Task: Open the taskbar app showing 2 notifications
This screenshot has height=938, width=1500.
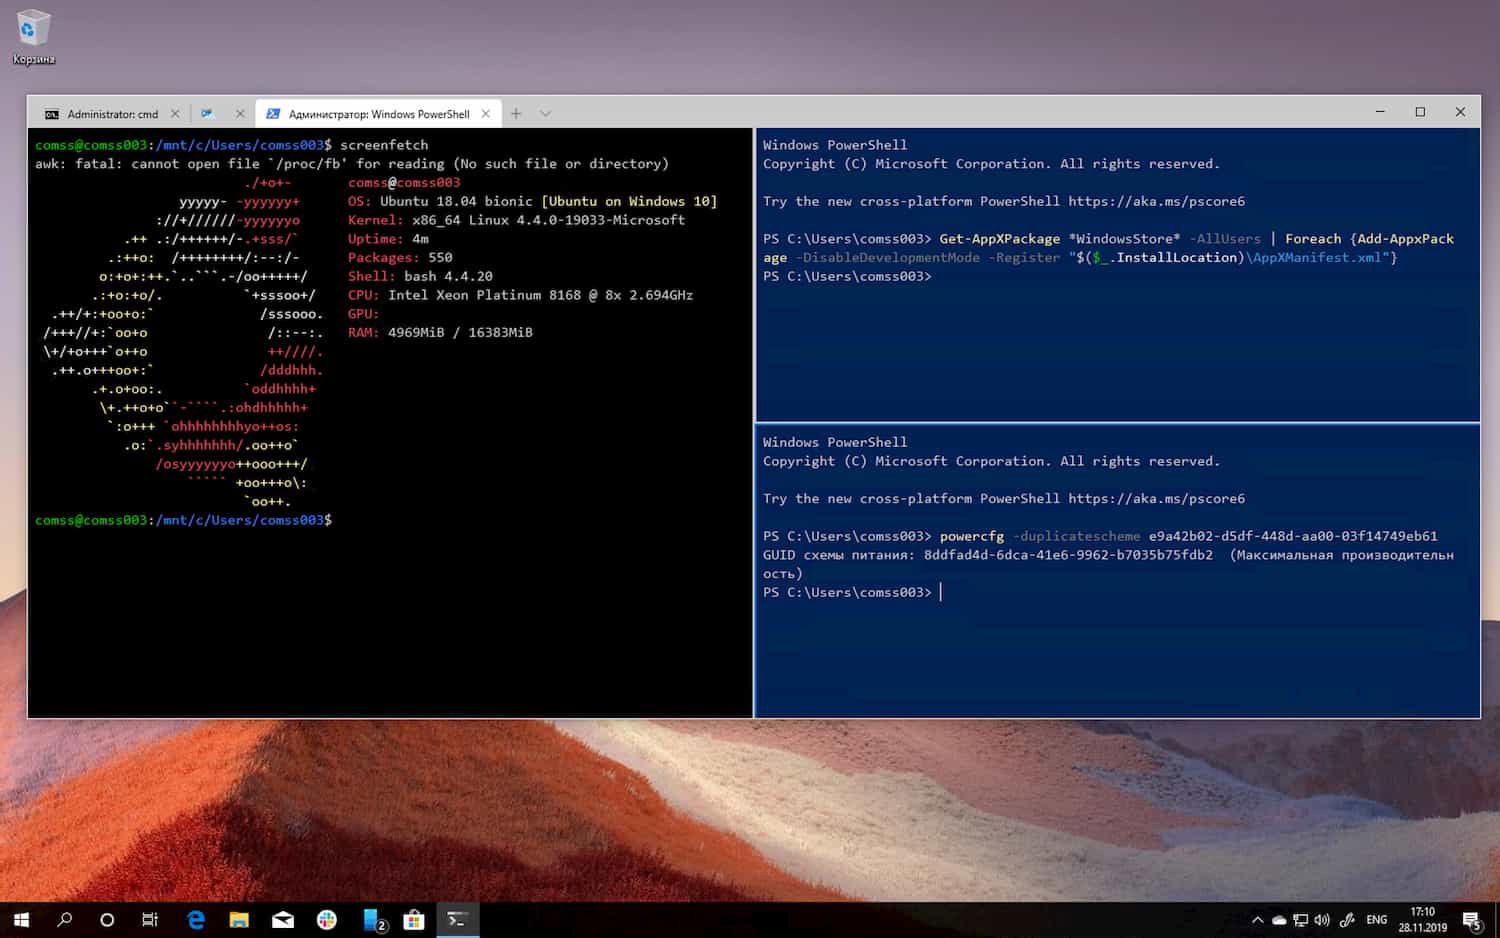Action: coord(371,919)
